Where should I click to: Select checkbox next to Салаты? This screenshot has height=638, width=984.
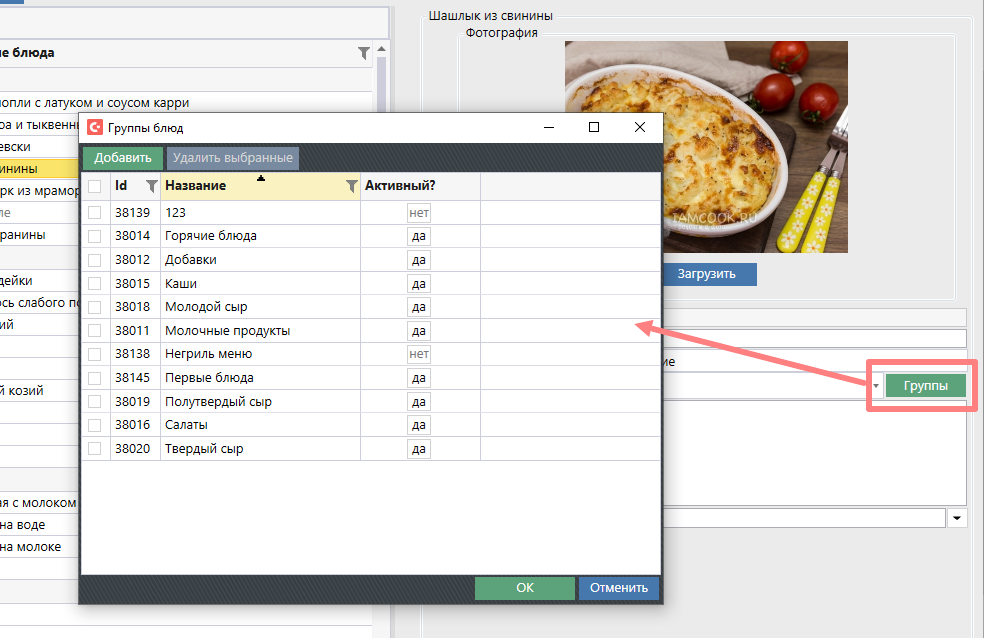[x=95, y=425]
